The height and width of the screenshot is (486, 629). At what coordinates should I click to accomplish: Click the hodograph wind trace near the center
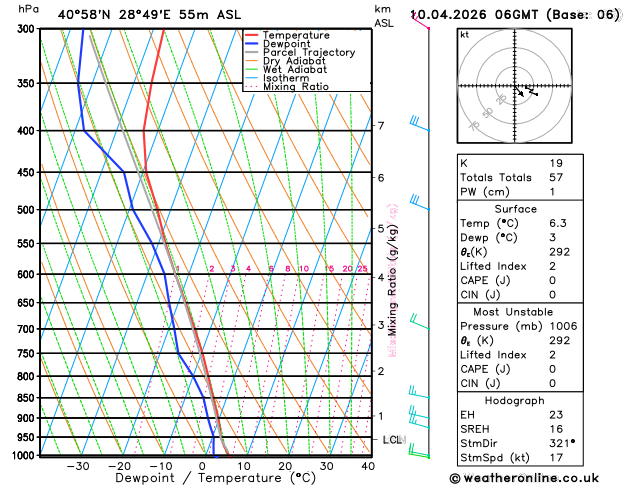click(526, 91)
